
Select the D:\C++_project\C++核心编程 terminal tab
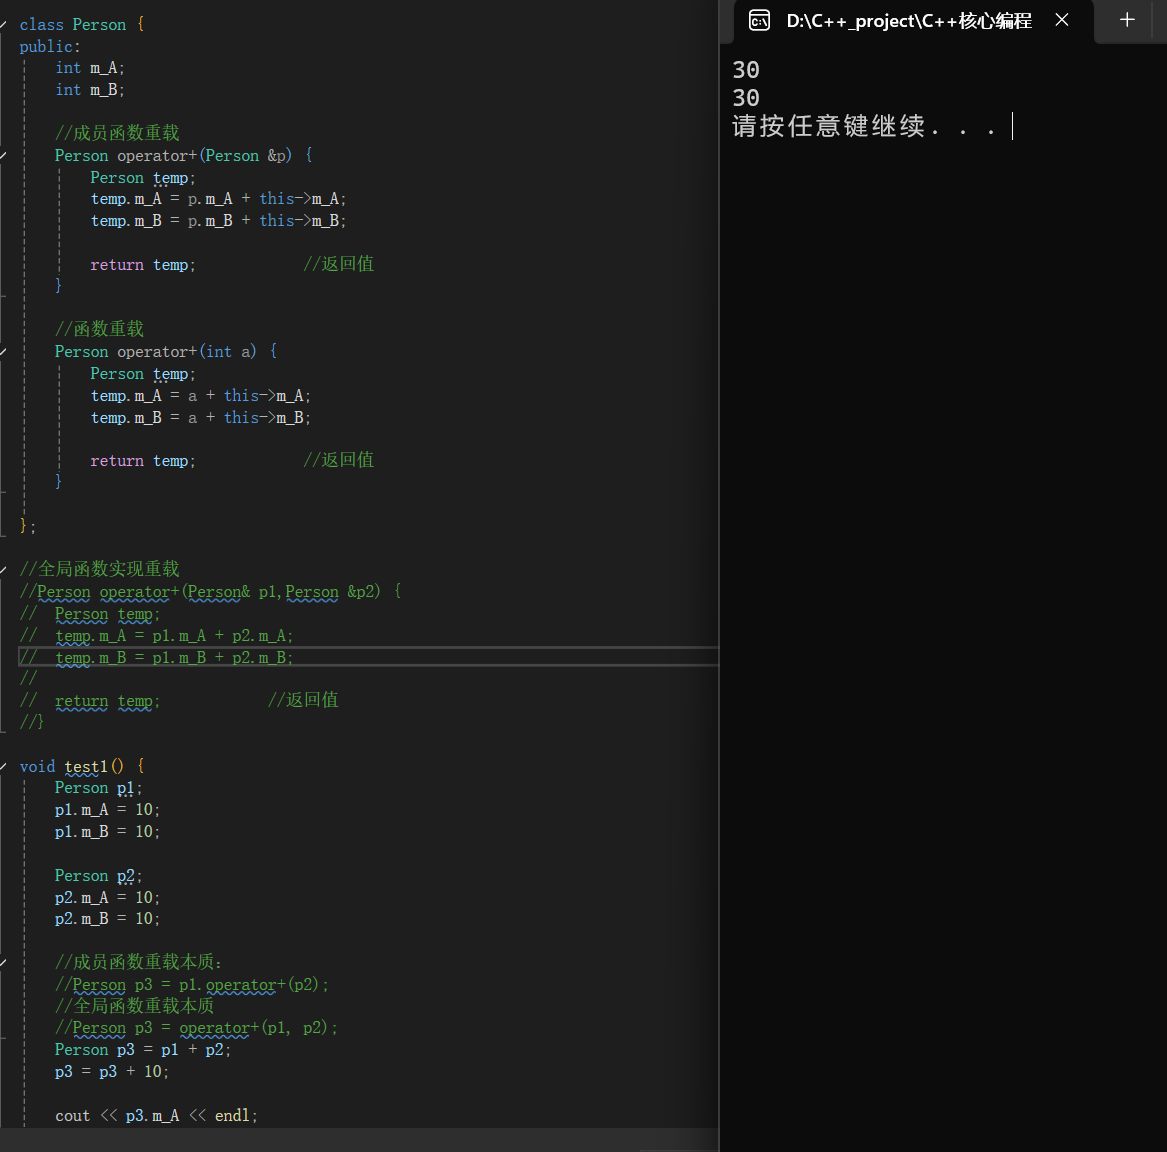point(909,21)
